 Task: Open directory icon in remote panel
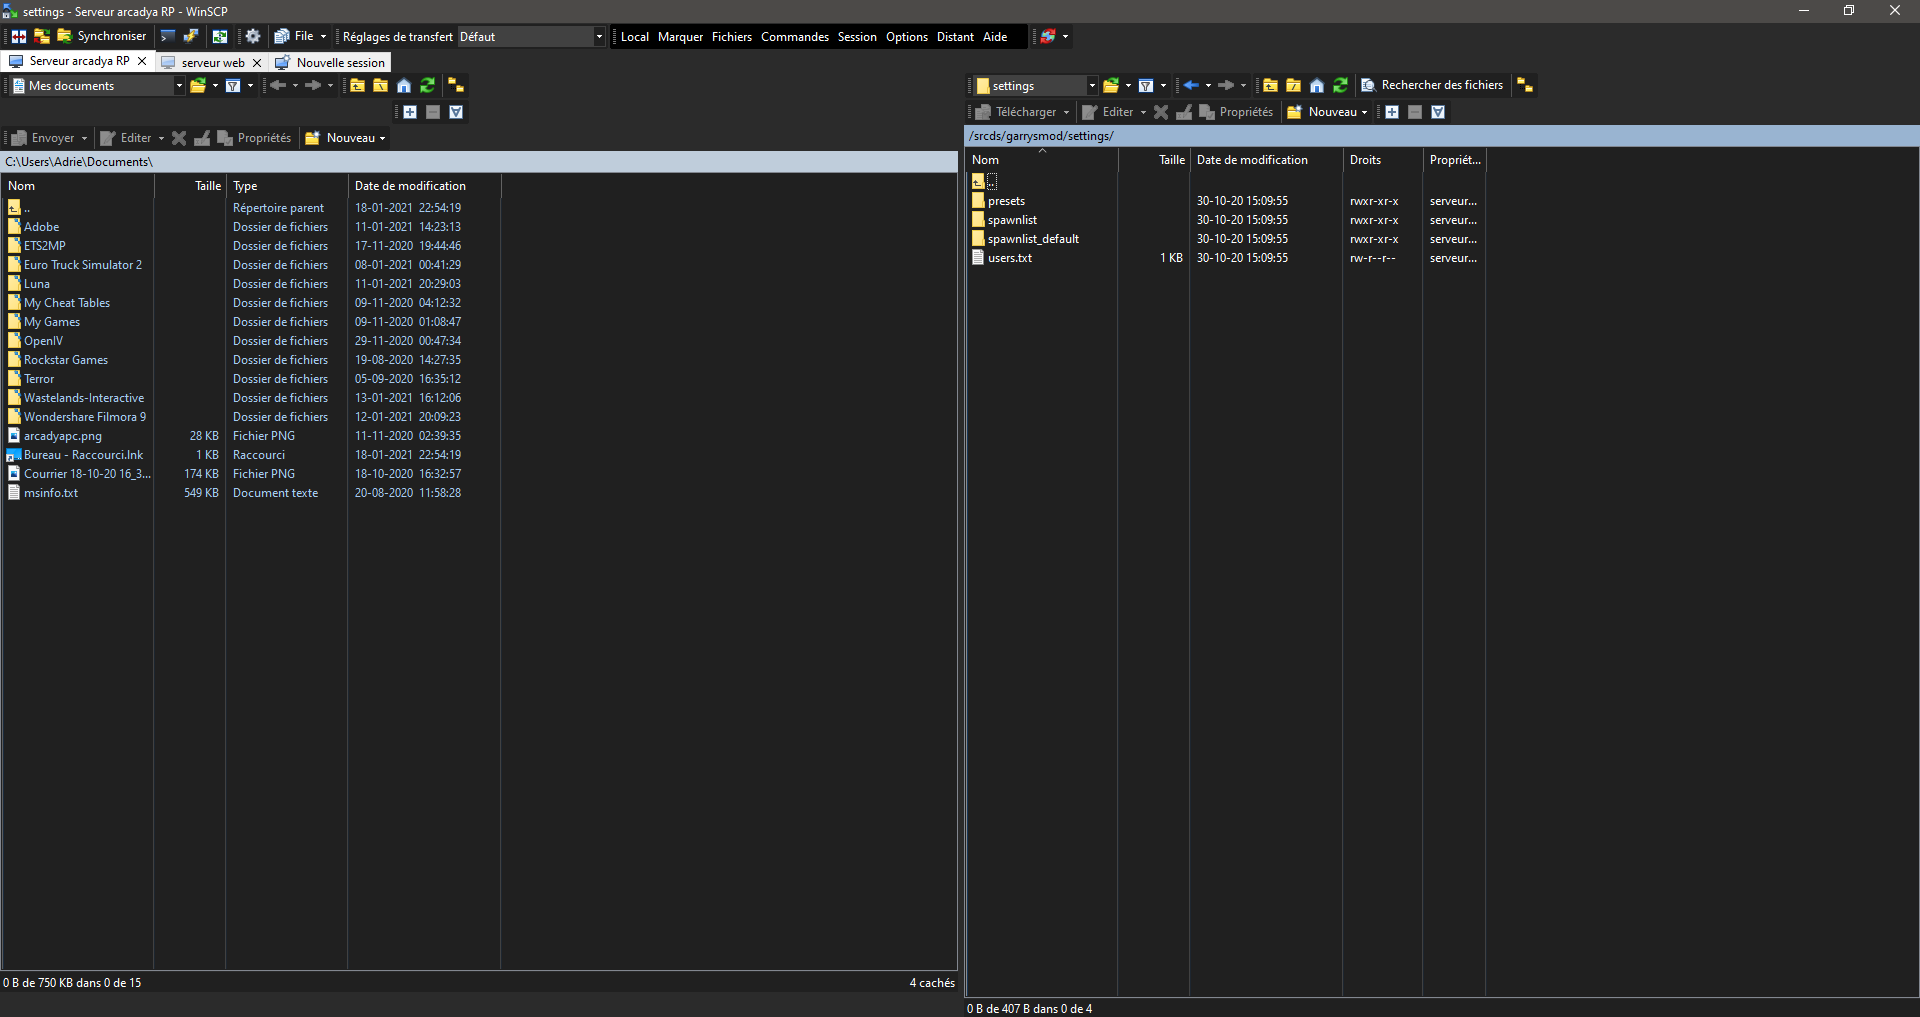coord(1111,86)
